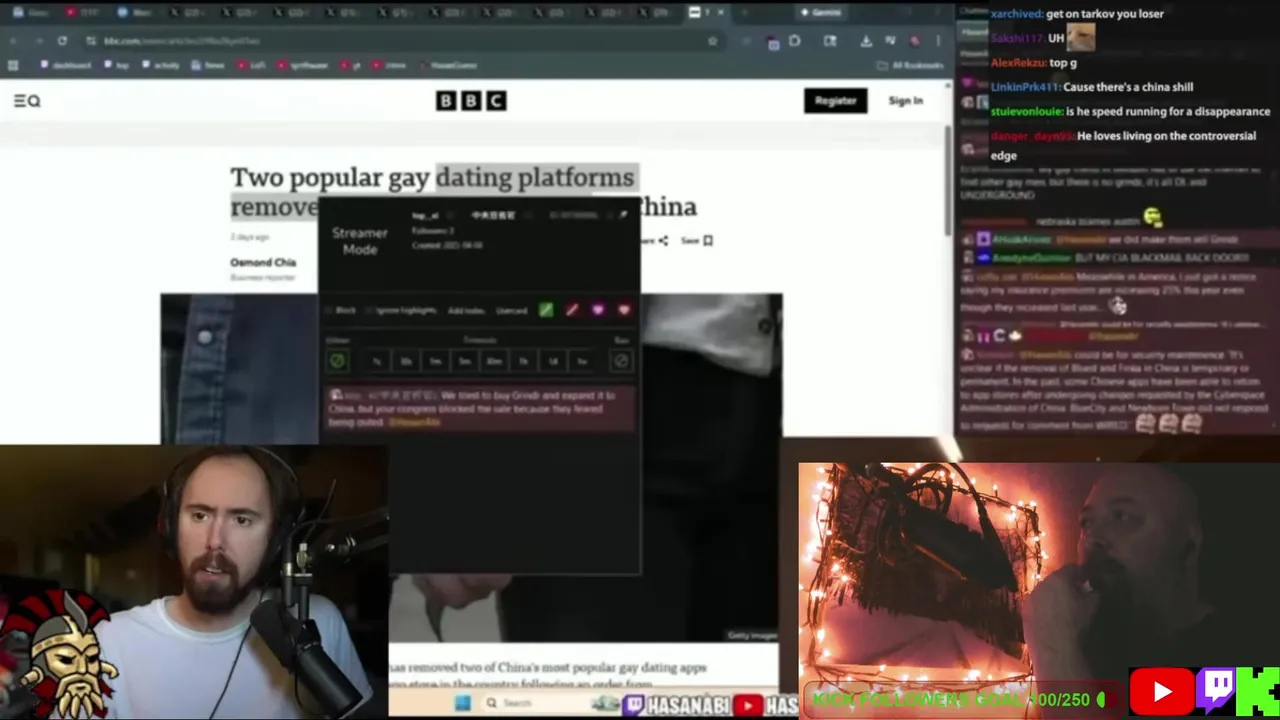
Task: Click the article headline text
Action: pos(463,191)
